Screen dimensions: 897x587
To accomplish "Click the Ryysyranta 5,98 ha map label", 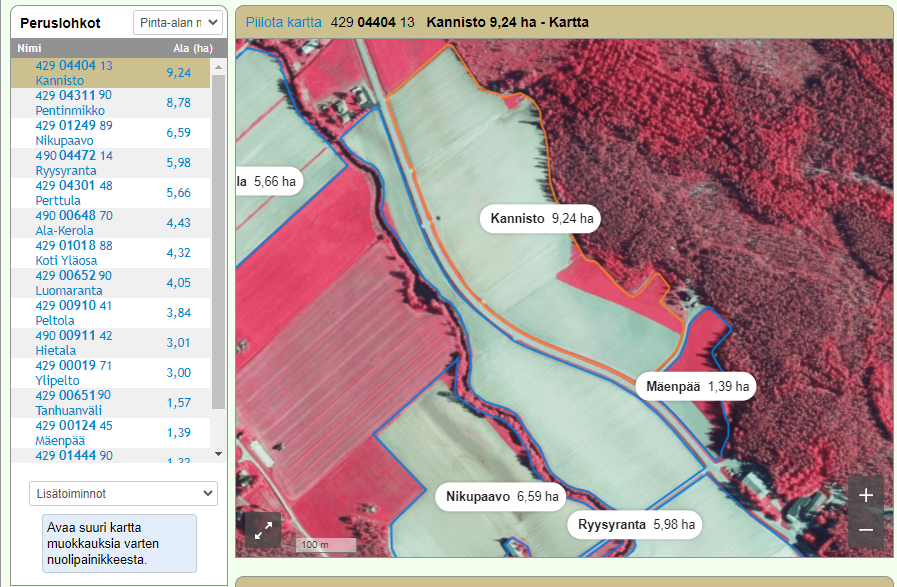I will [x=635, y=524].
